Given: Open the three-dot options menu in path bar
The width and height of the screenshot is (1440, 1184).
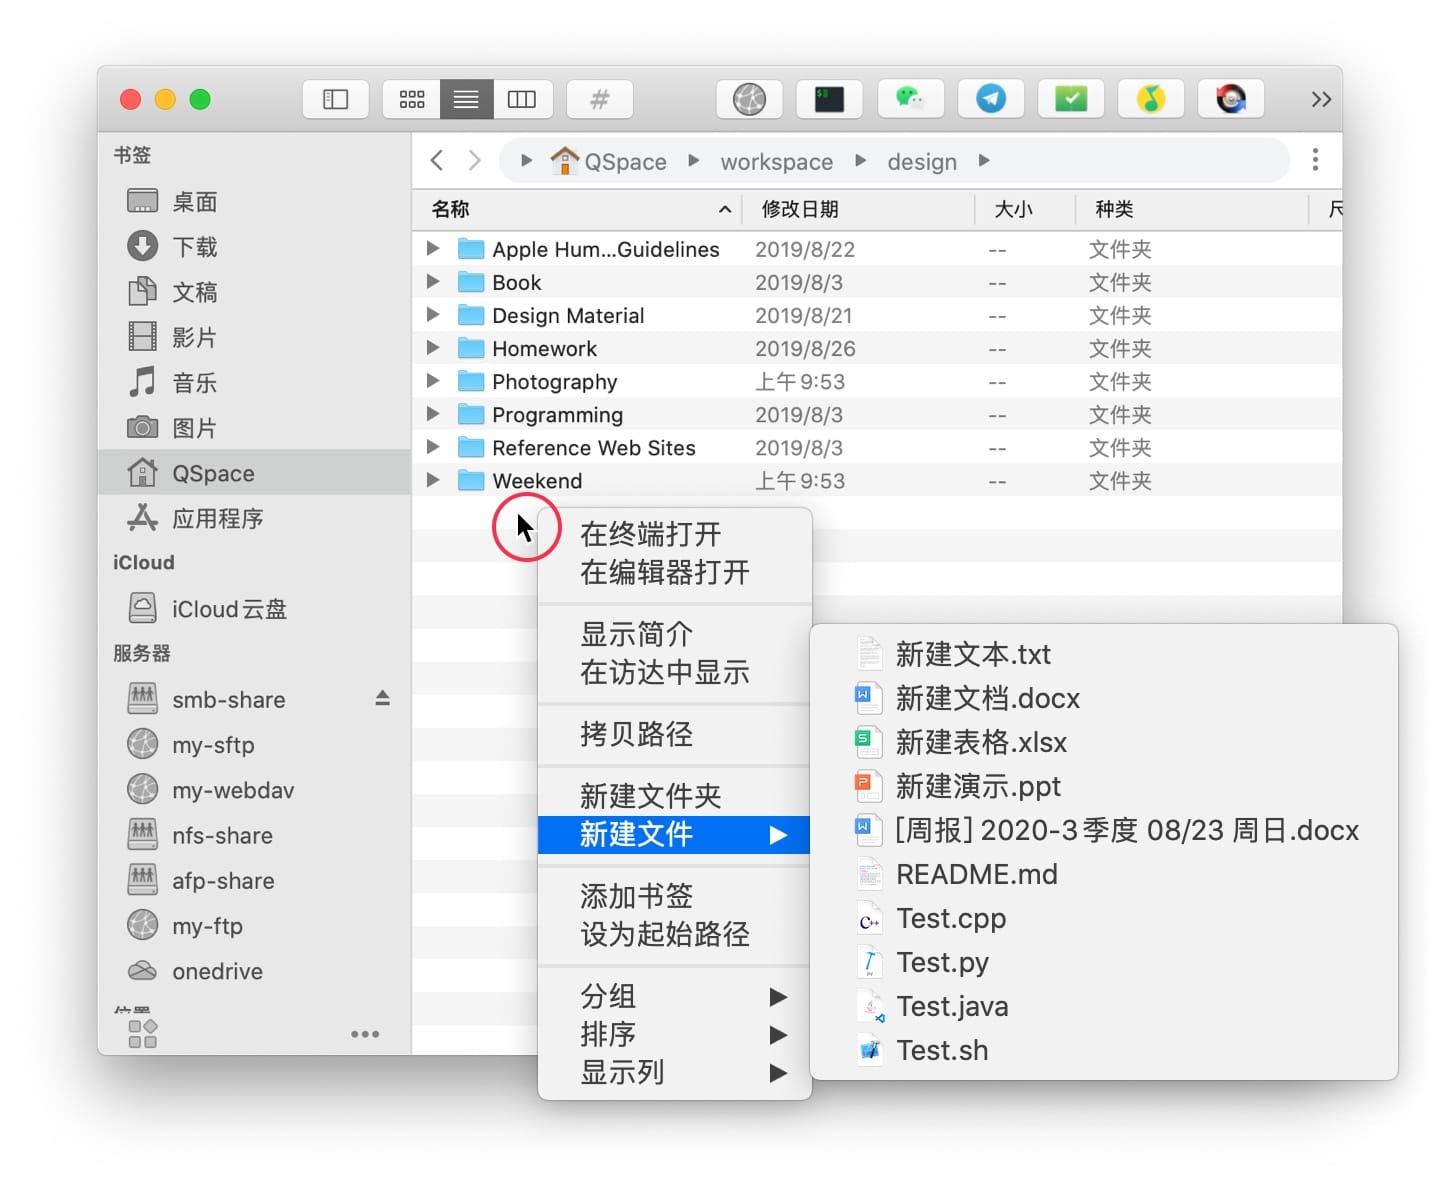Looking at the screenshot, I should pos(1315,160).
